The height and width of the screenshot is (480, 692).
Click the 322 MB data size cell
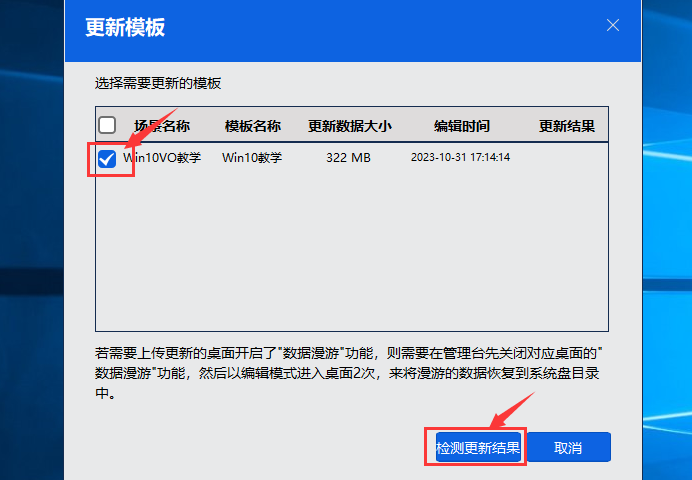pos(349,158)
